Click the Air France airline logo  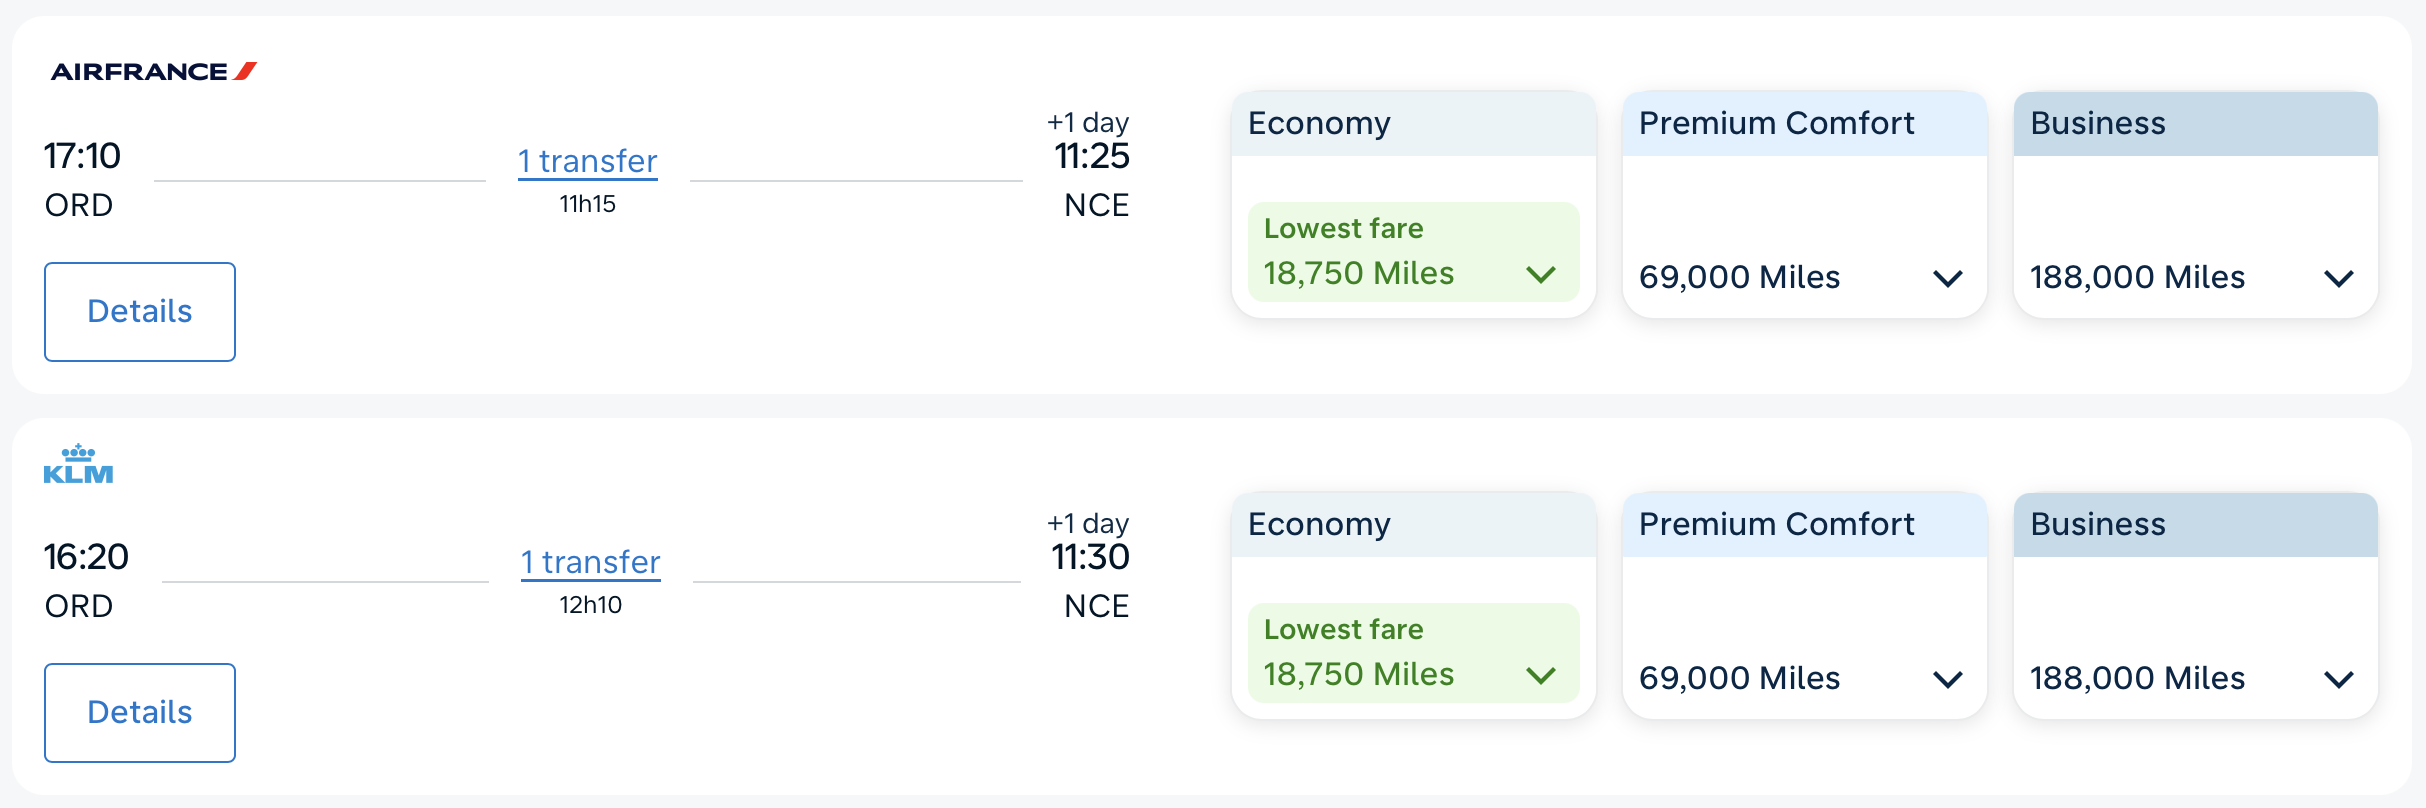click(x=152, y=70)
